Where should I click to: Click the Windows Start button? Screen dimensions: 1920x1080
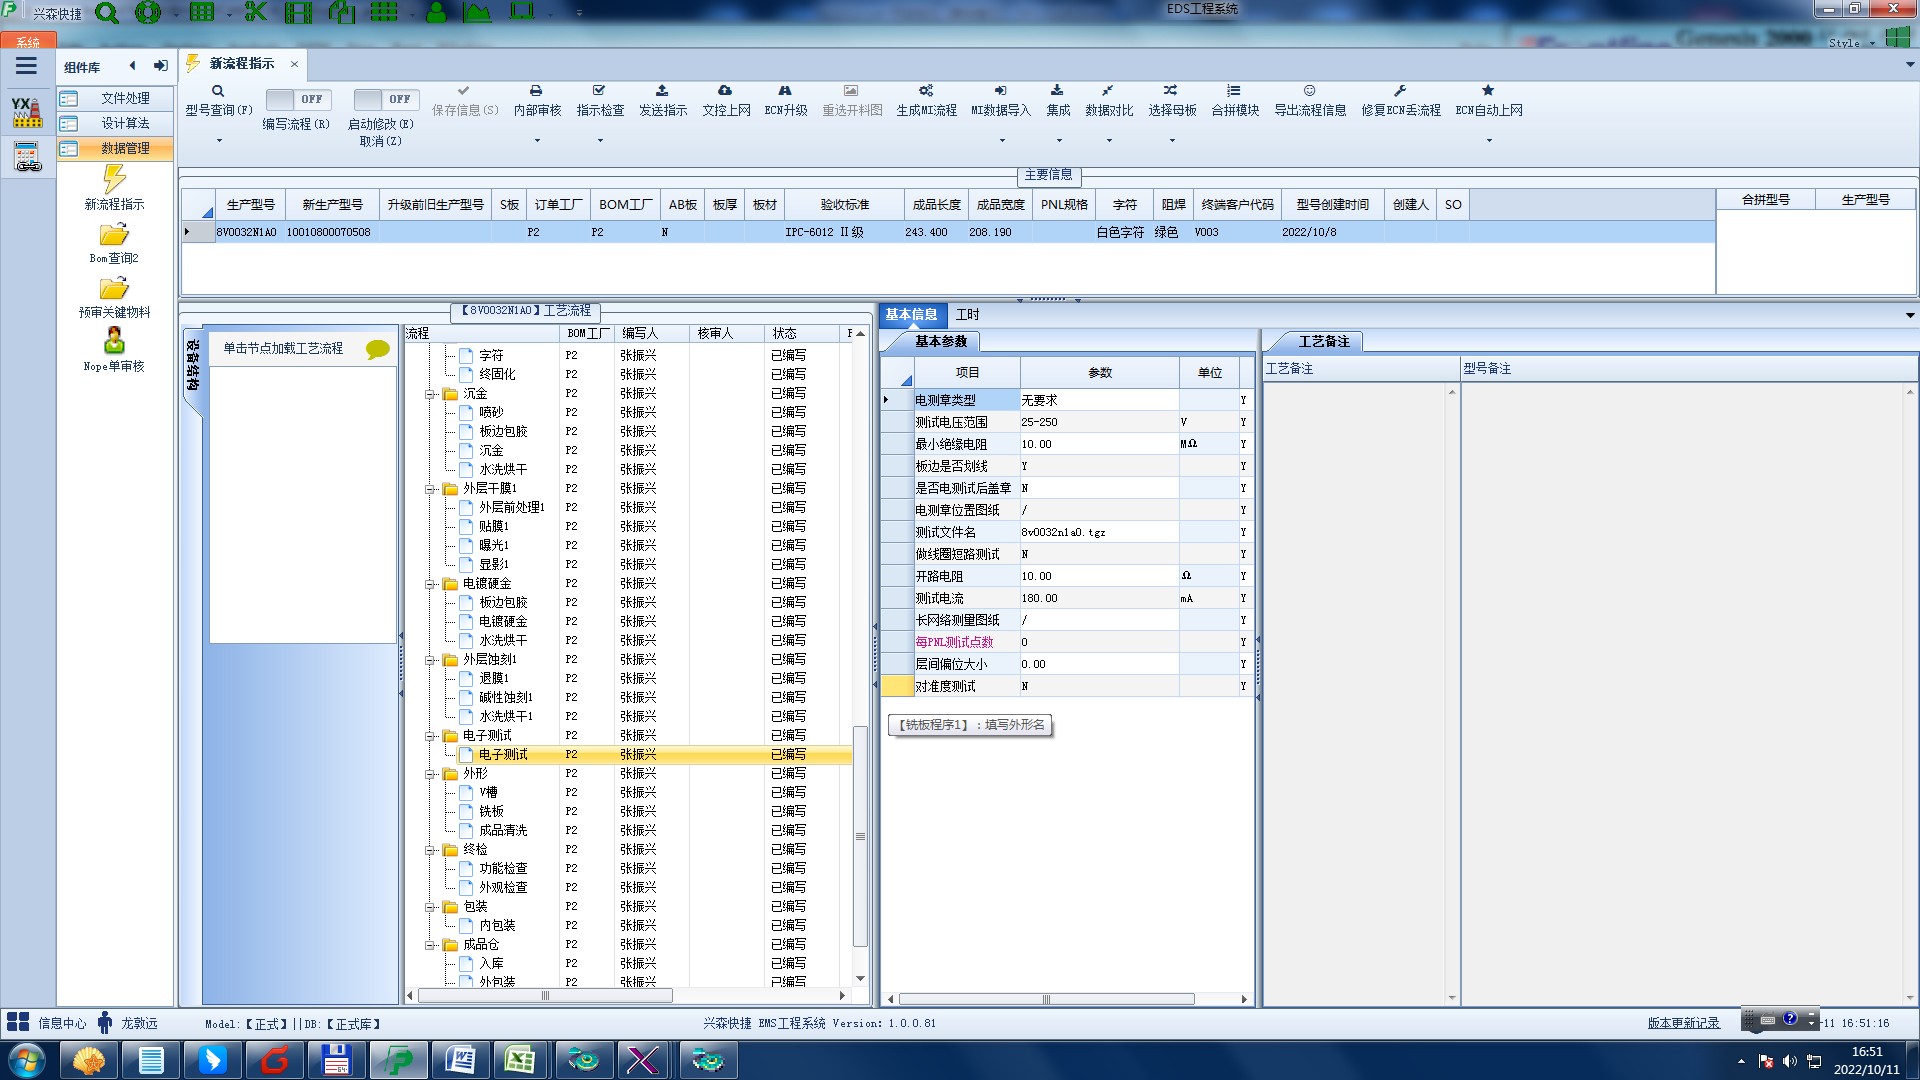click(x=25, y=1060)
